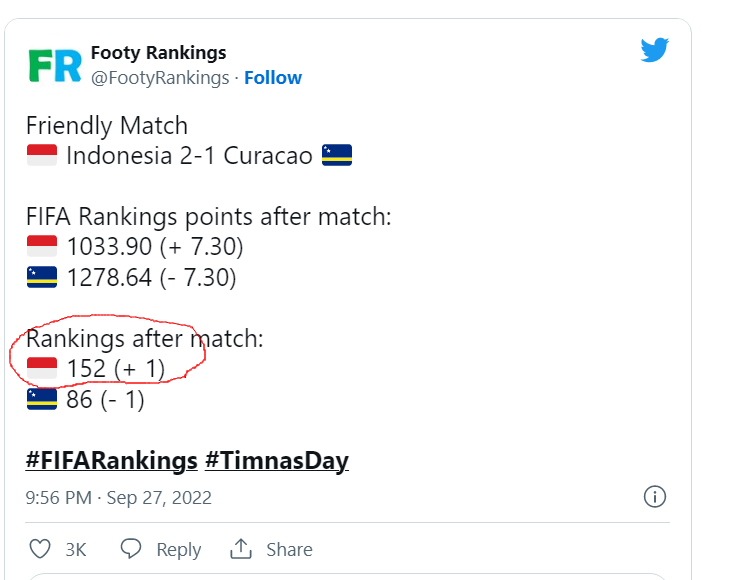The width and height of the screenshot is (731, 580).
Task: Click Indonesia flag next to rank 152
Action: 41,369
